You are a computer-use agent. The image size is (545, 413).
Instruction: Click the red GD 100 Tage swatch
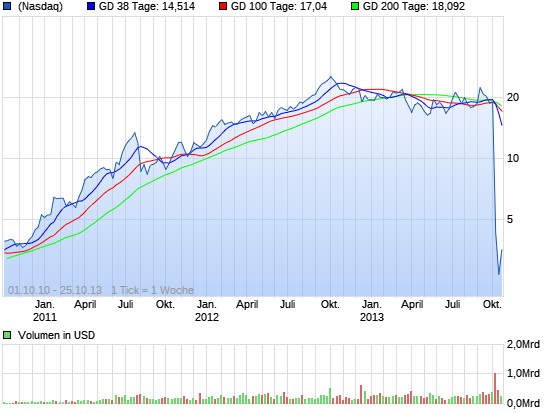click(x=223, y=6)
